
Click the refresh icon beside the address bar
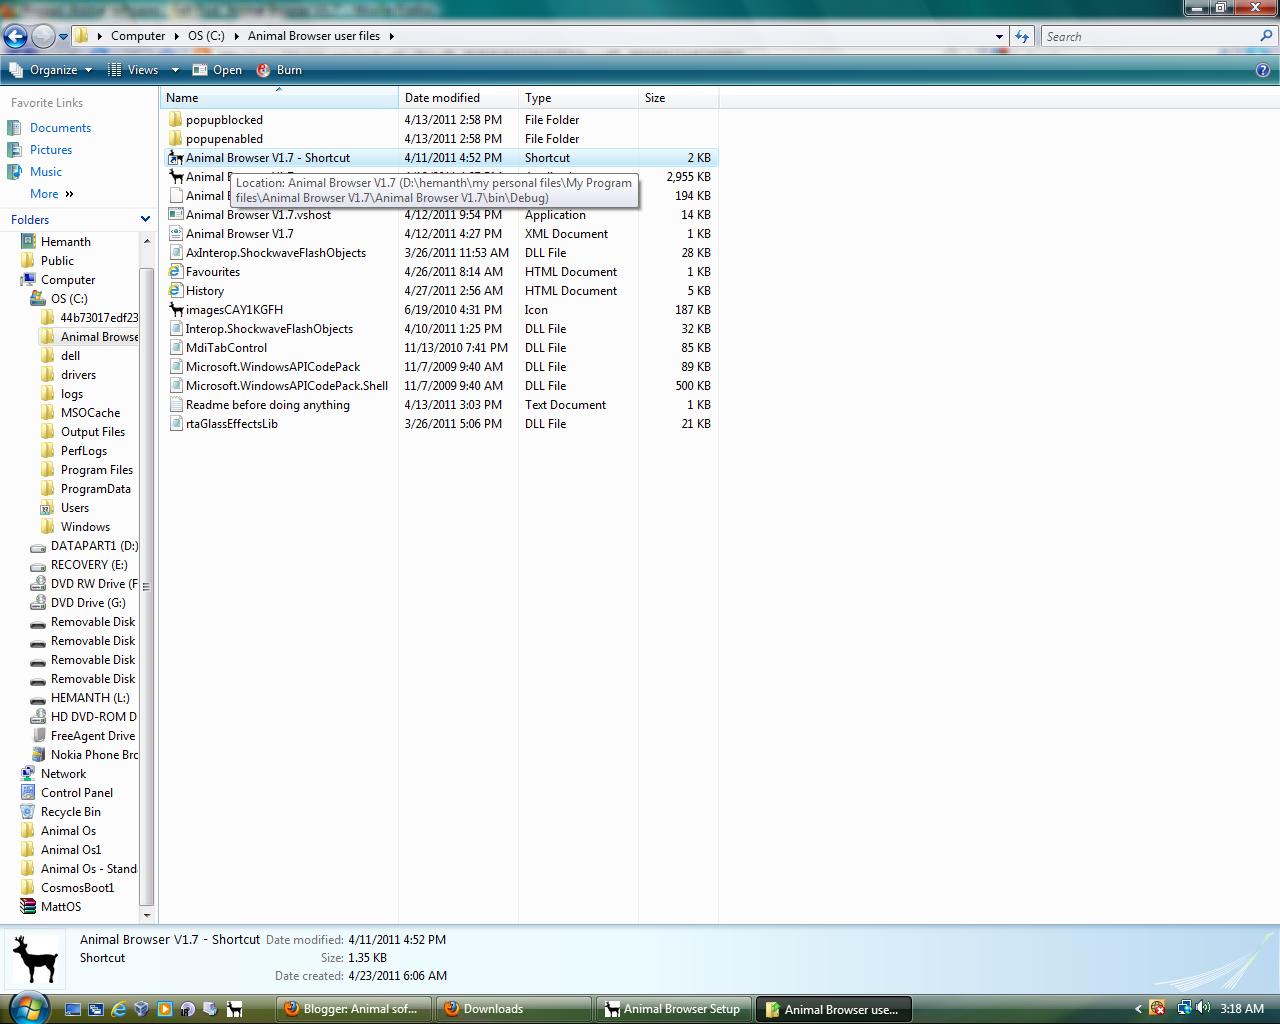tap(1021, 36)
